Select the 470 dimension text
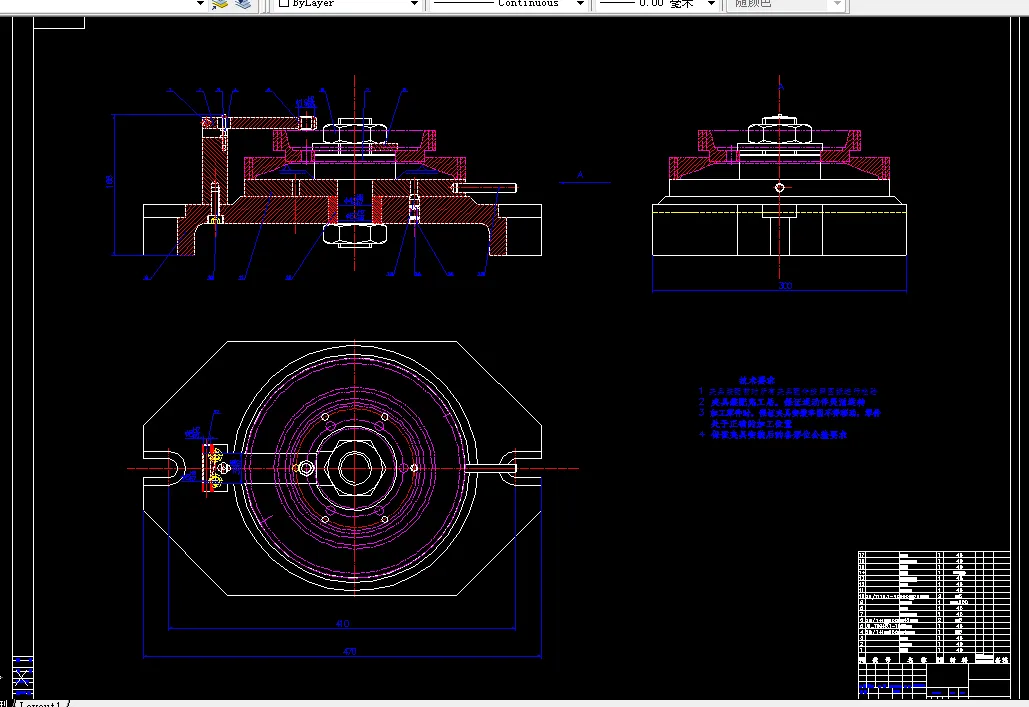Image resolution: width=1029 pixels, height=707 pixels. point(350,651)
